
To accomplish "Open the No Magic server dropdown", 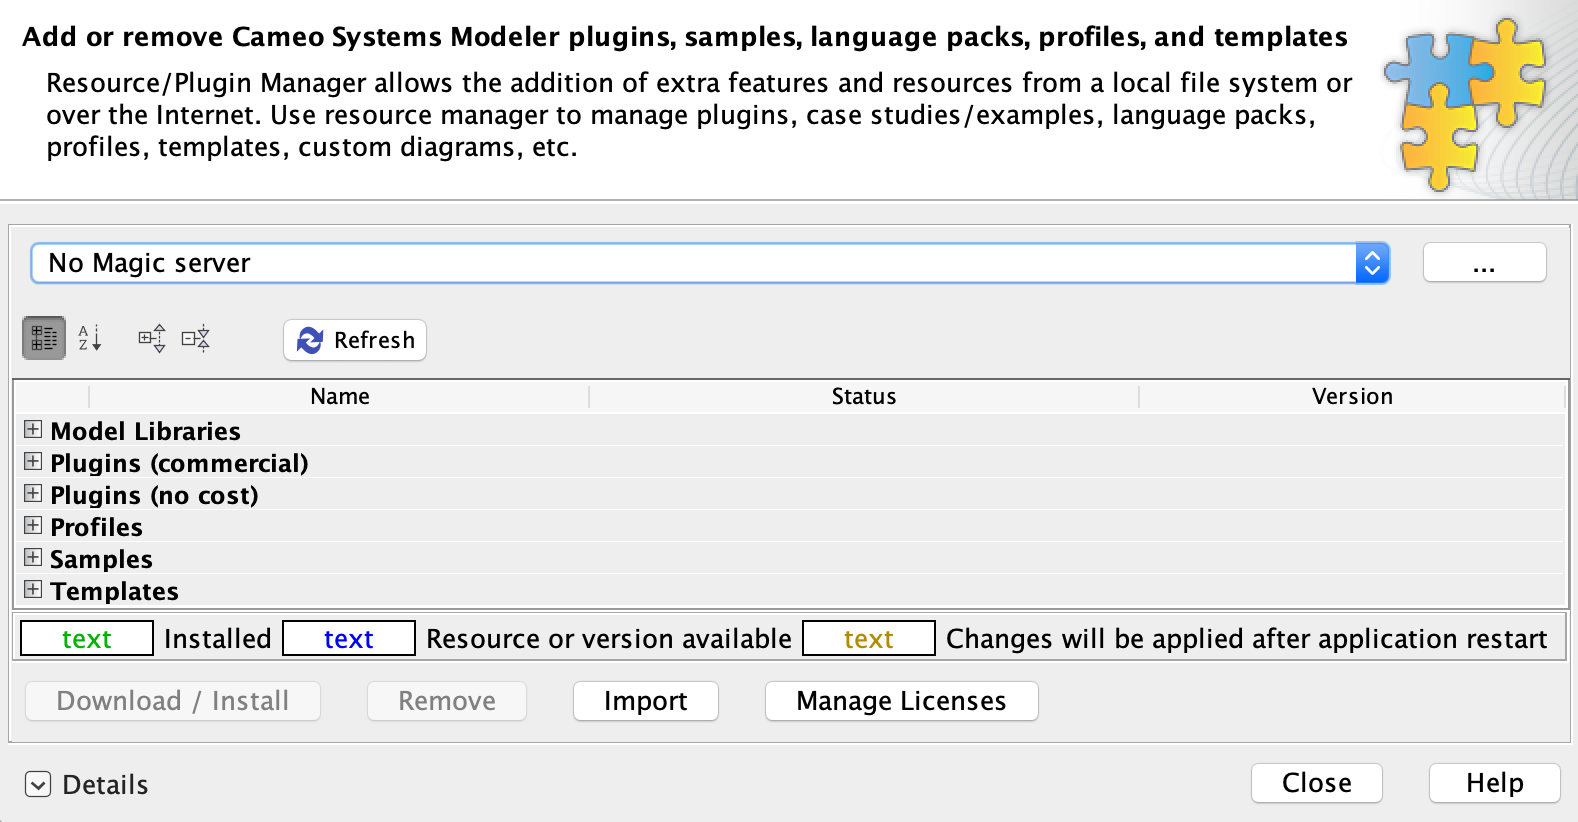I will tap(710, 263).
